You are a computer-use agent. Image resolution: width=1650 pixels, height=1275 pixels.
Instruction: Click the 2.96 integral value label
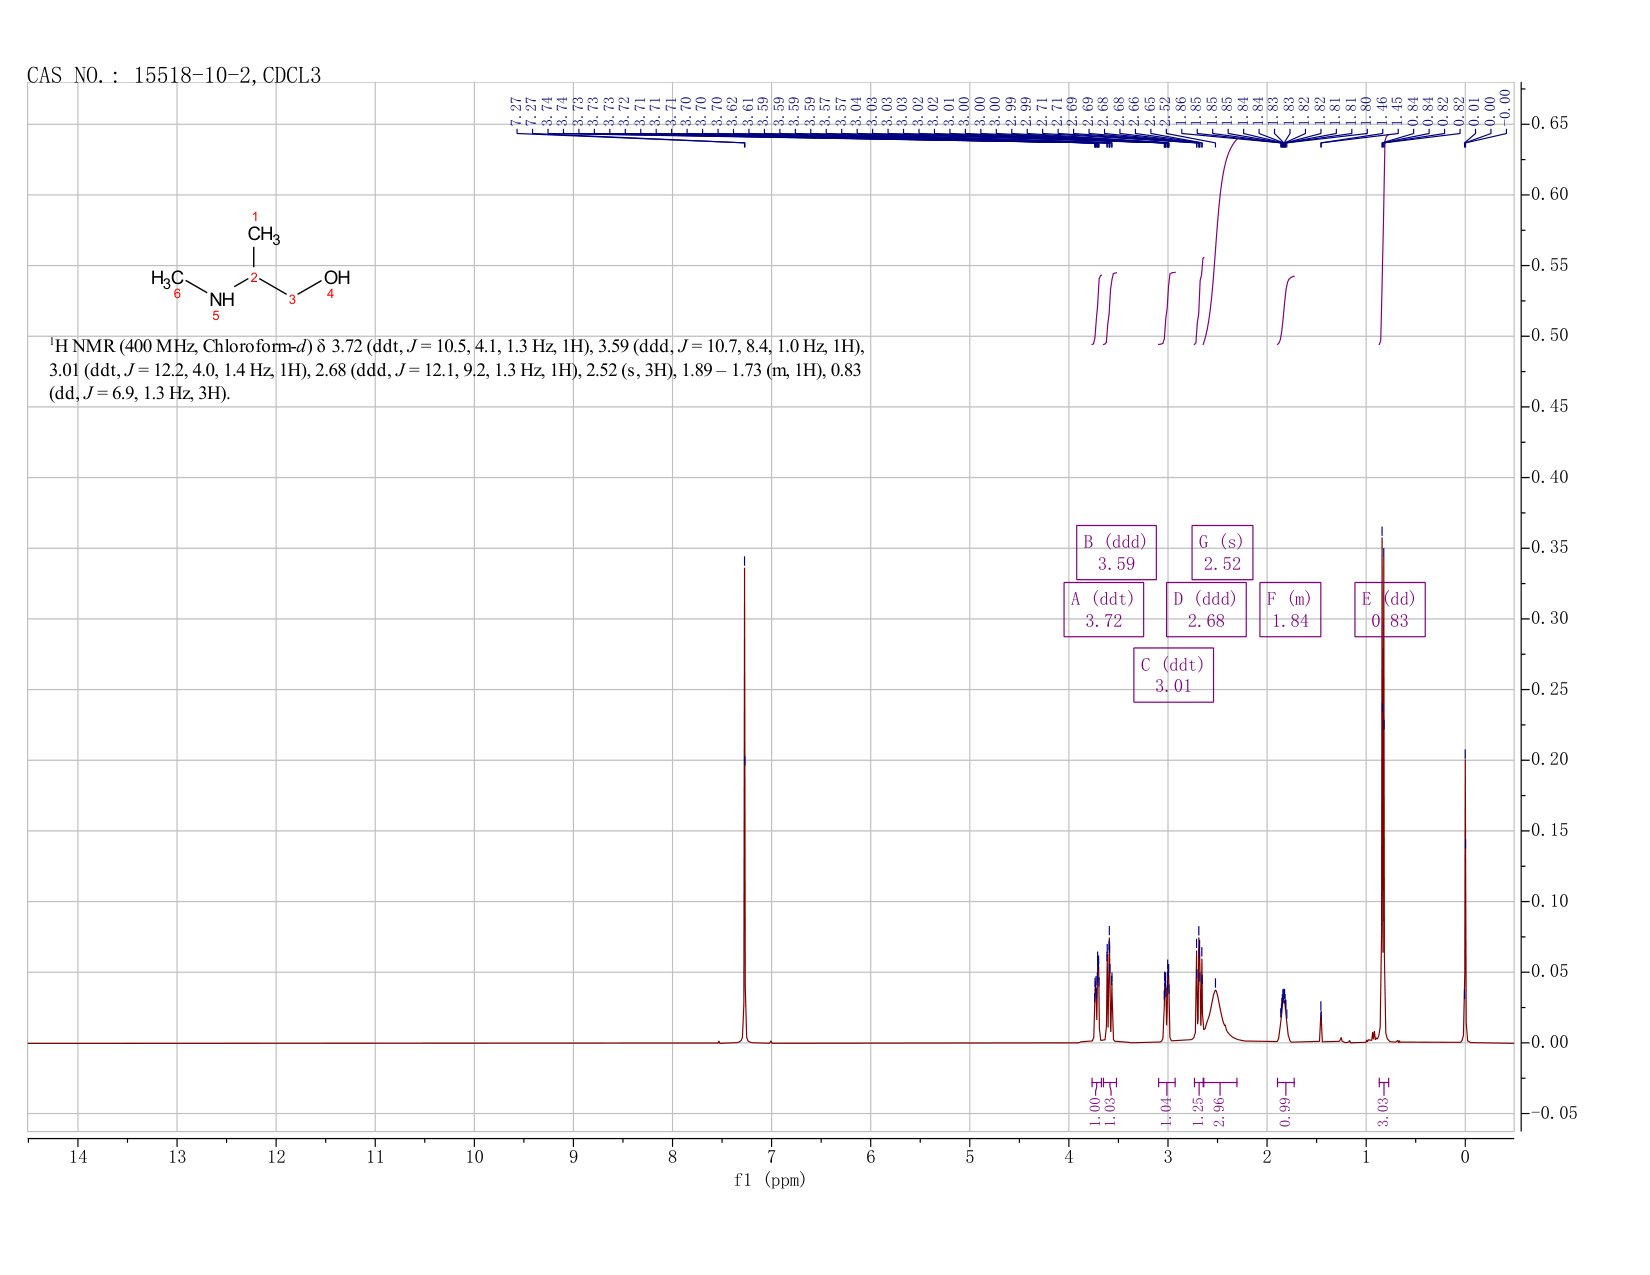1219,1112
